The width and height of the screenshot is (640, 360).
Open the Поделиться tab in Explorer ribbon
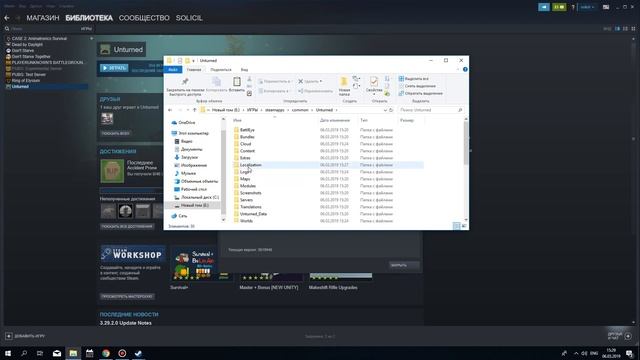click(x=221, y=70)
